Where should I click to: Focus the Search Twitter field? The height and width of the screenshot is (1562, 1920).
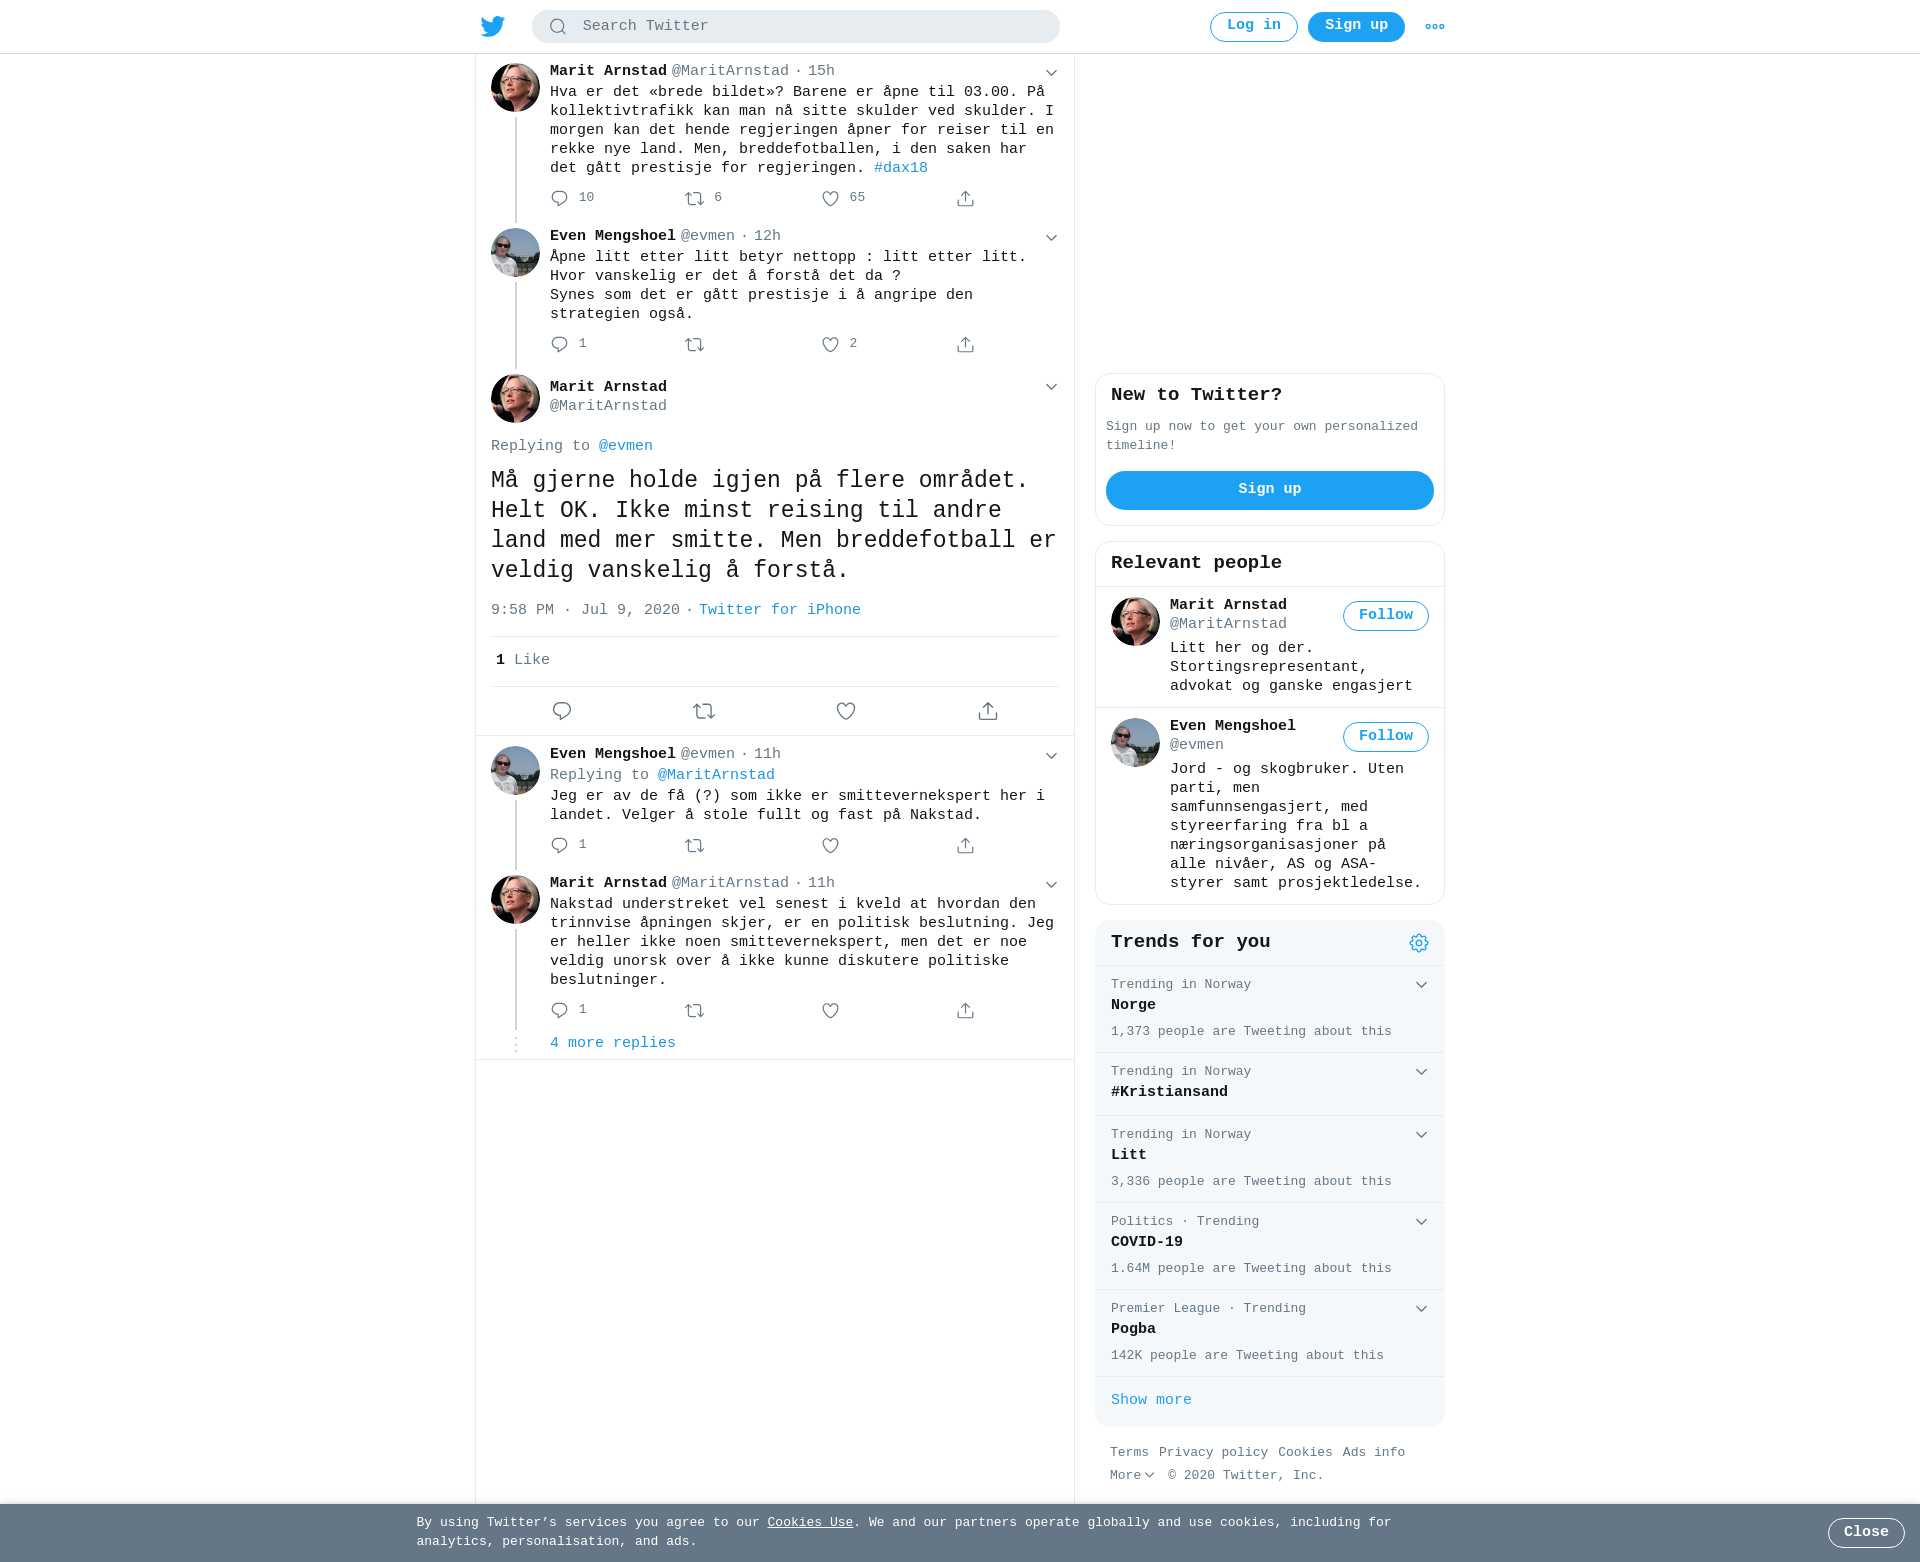tap(796, 27)
